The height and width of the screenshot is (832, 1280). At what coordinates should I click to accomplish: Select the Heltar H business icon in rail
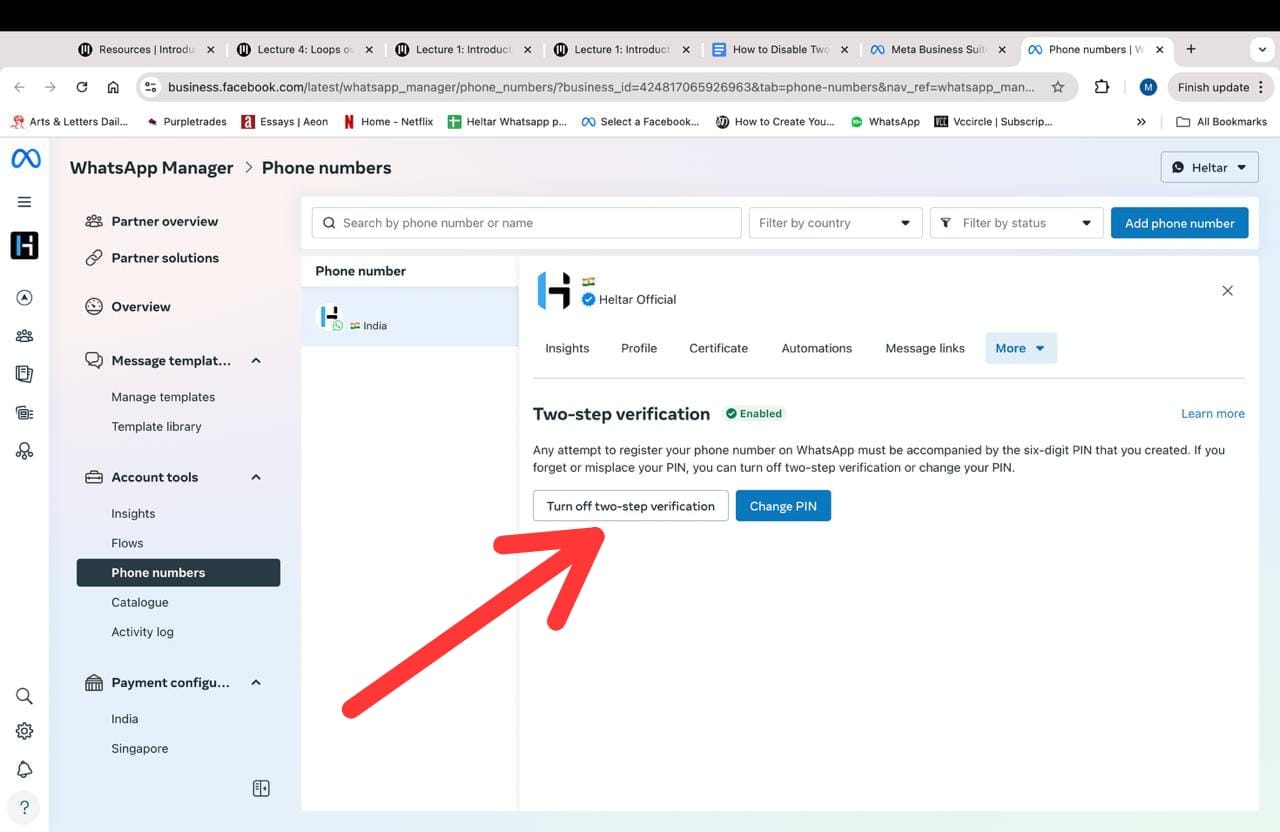[x=25, y=245]
